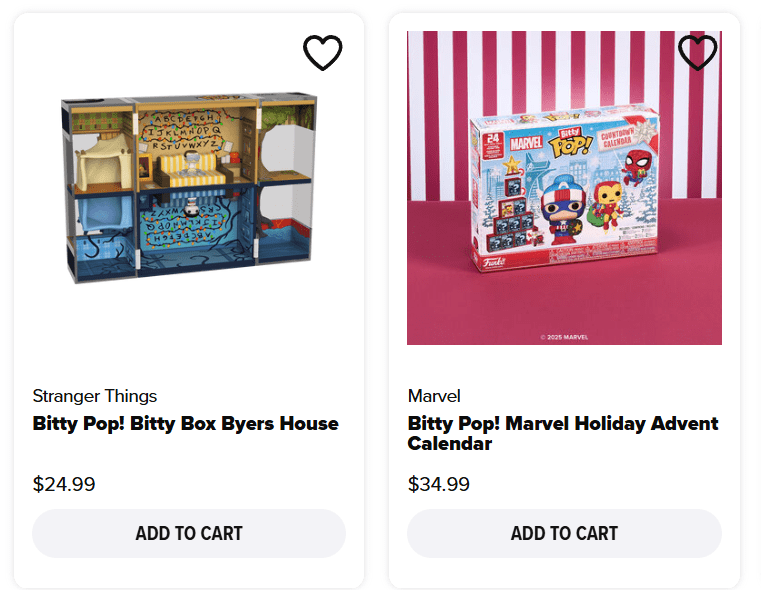Screen dimensions: 761x590
Task: Add Marvel Holiday Advent Calendar to cart
Action: pos(564,533)
